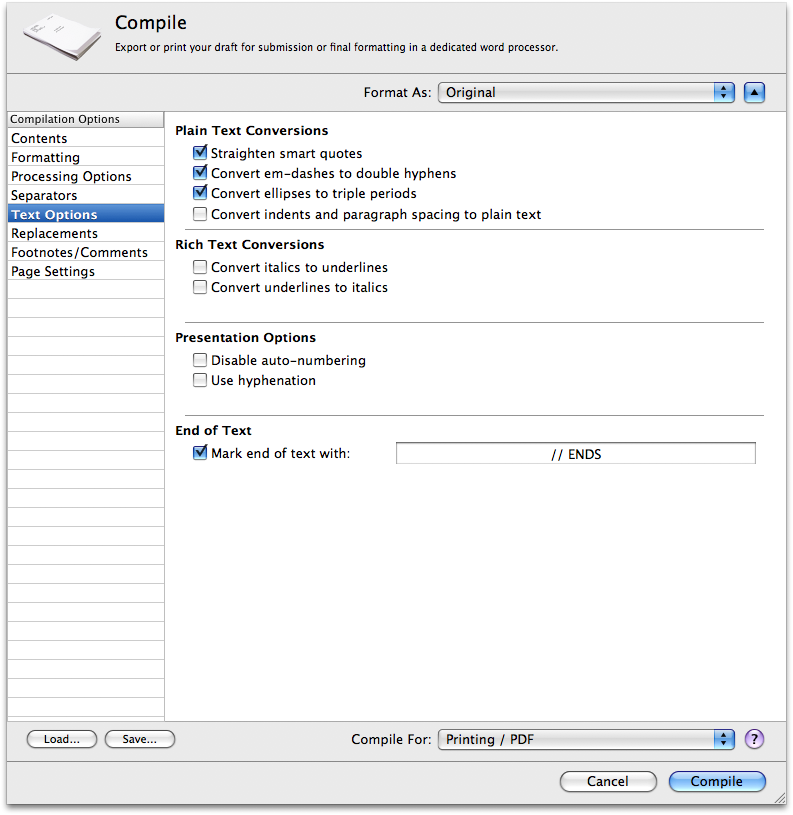Turn on Use hyphenation option
The width and height of the screenshot is (793, 815).
click(x=201, y=381)
